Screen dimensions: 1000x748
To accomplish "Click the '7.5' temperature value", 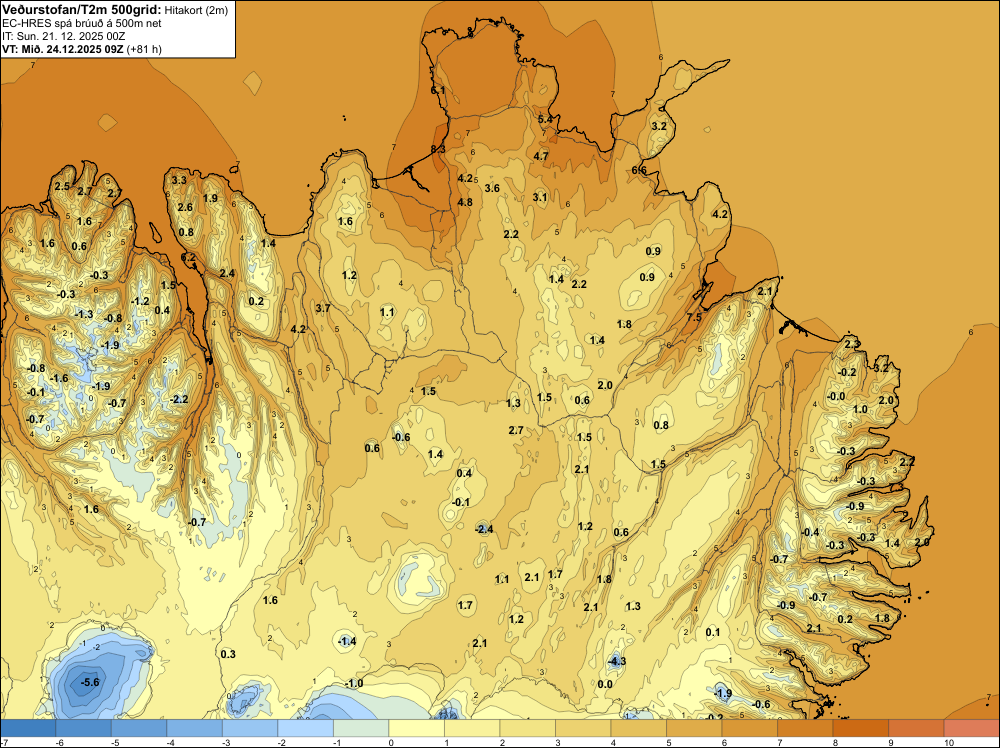I will pos(694,317).
